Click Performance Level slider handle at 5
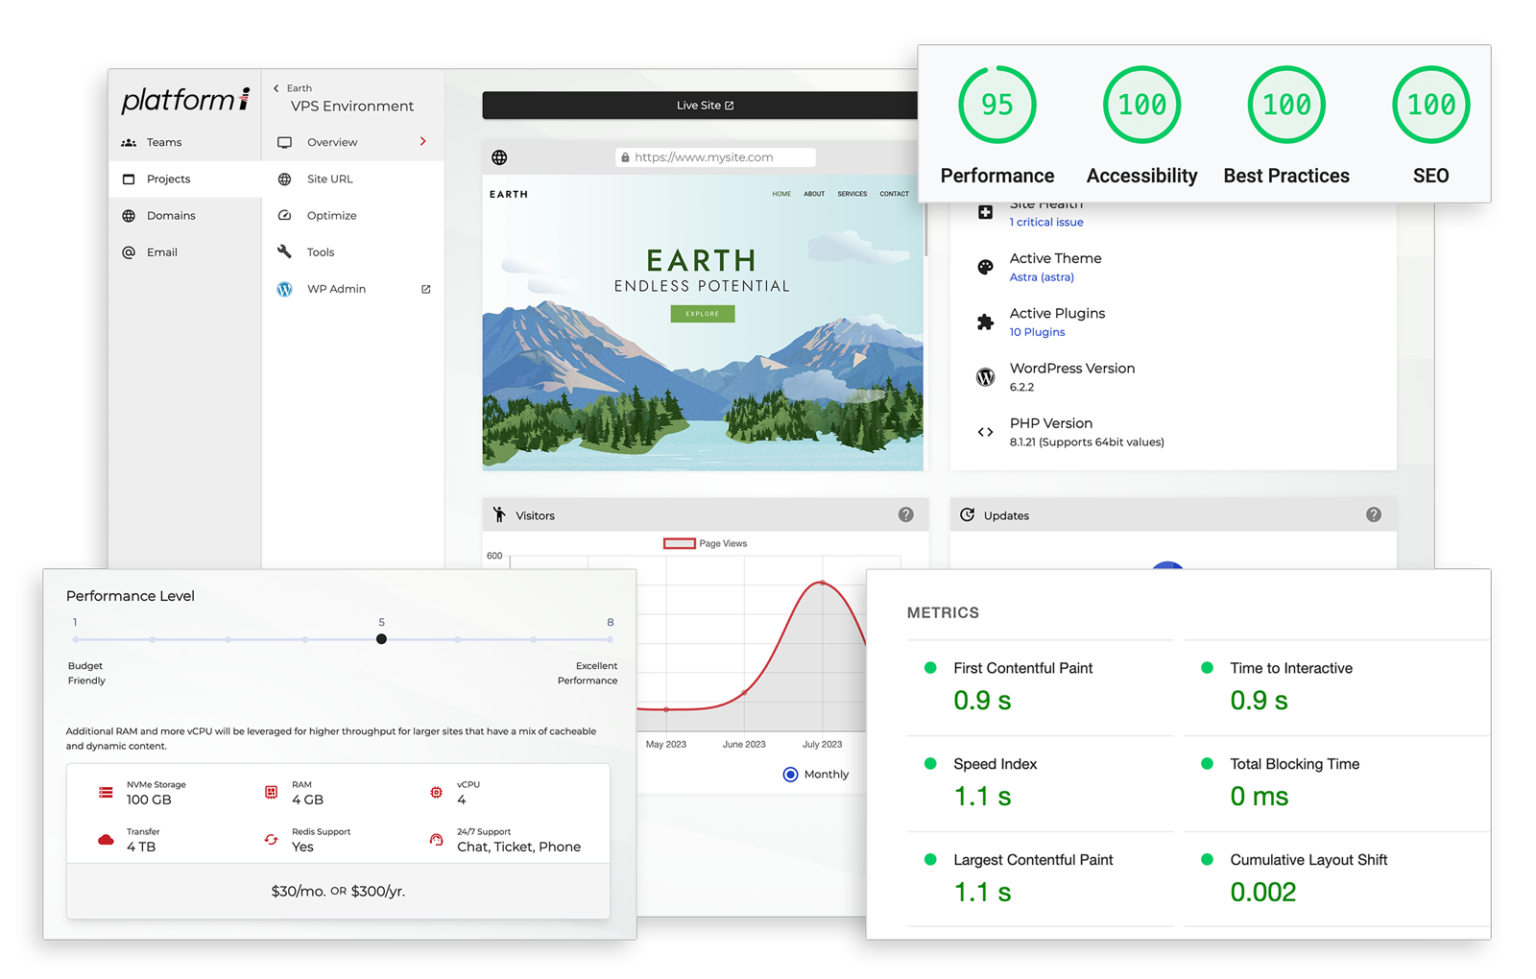This screenshot has width=1536, height=979. pyautogui.click(x=381, y=639)
